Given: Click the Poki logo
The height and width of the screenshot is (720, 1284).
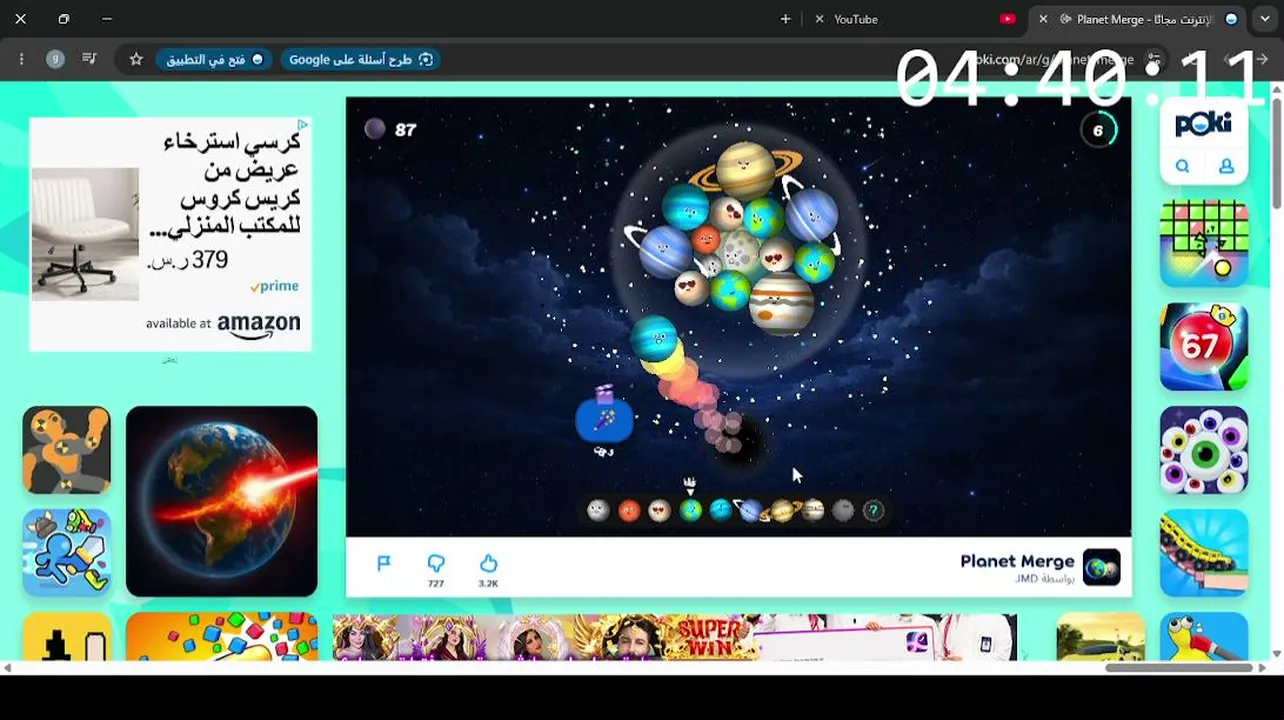Looking at the screenshot, I should [1203, 124].
